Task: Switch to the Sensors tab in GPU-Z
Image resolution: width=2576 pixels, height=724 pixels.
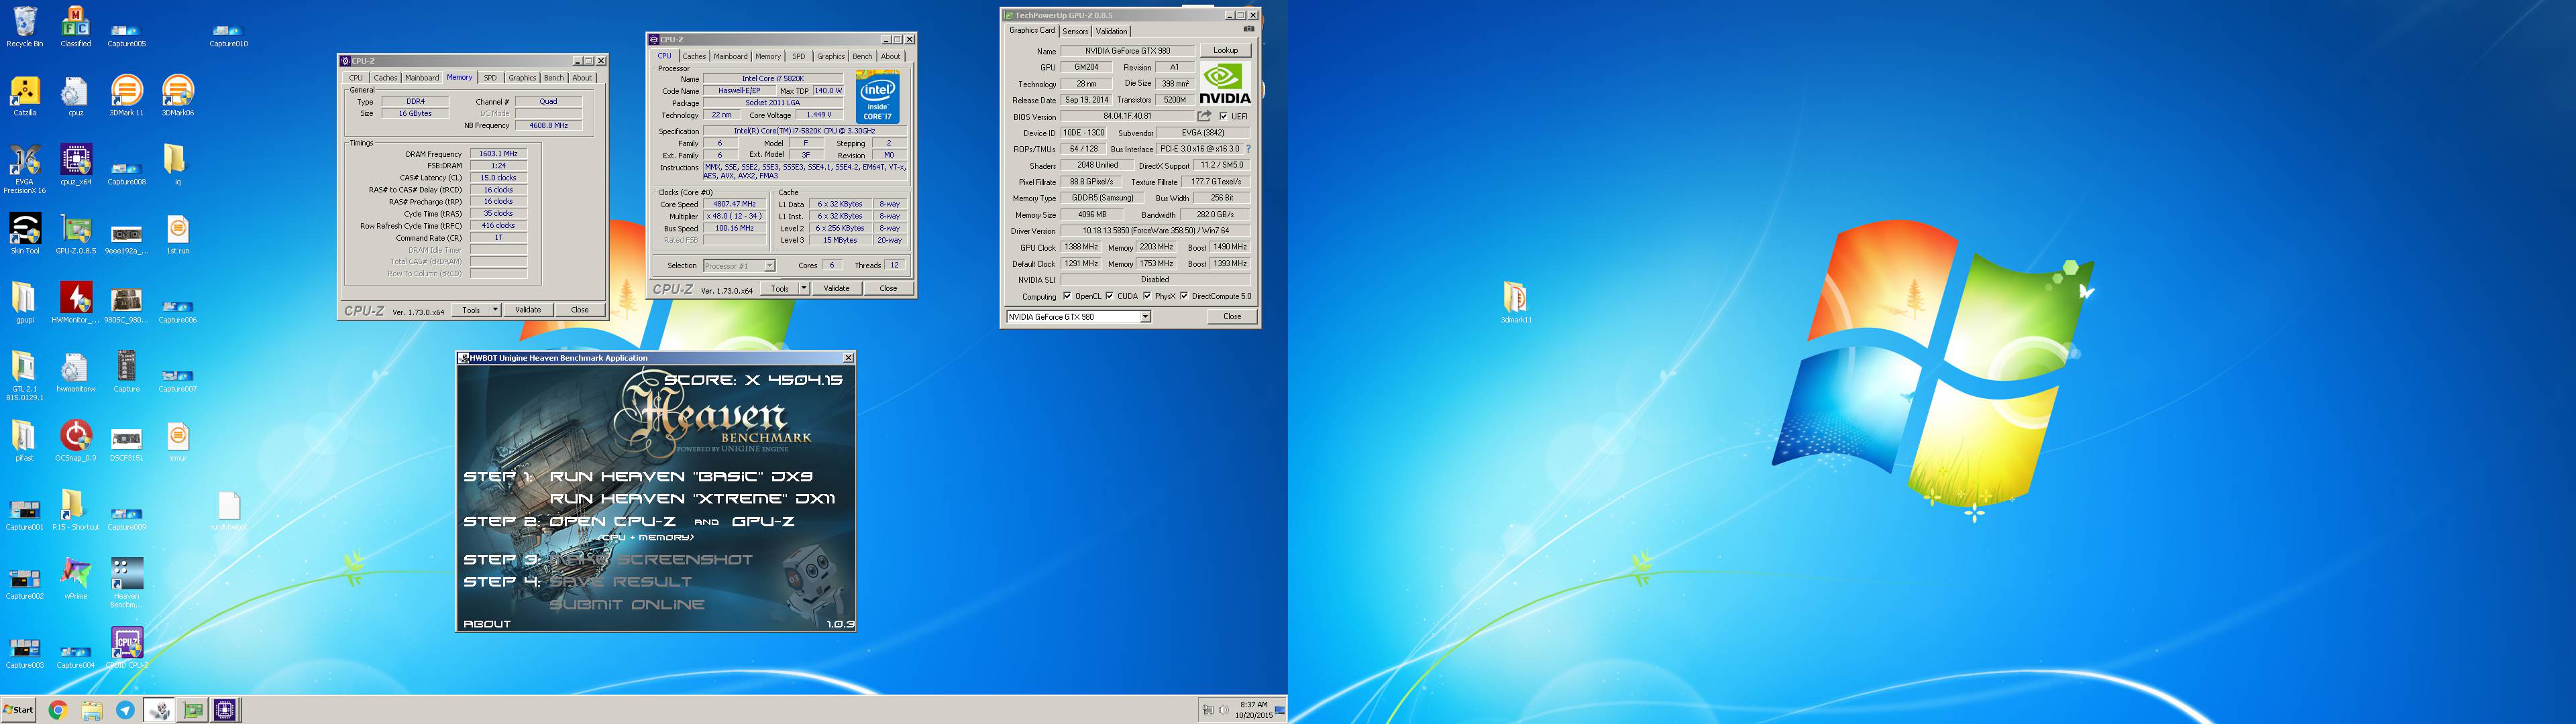Action: pyautogui.click(x=1075, y=31)
